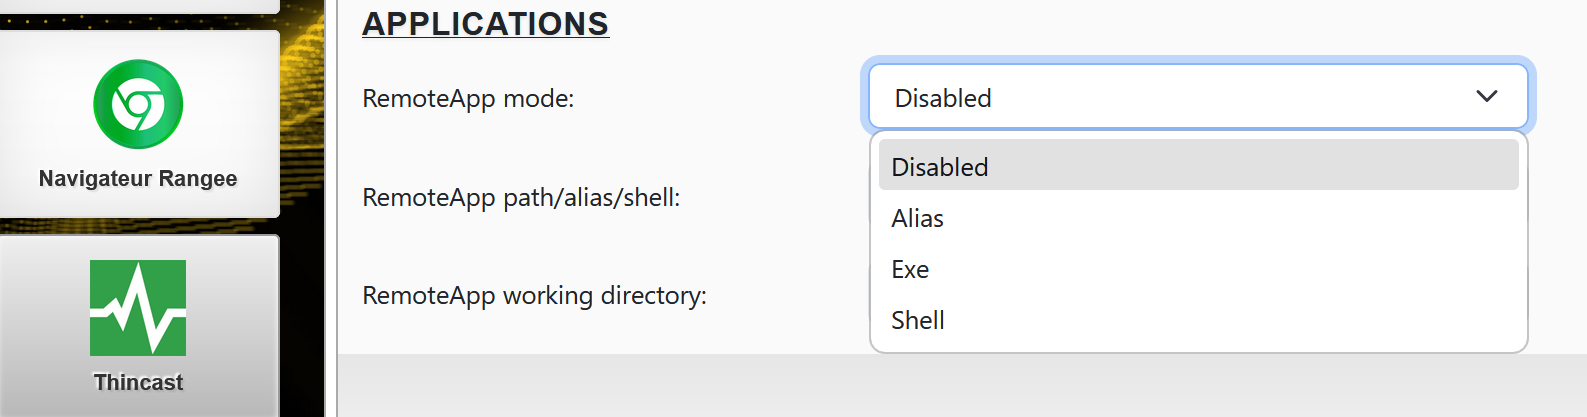The width and height of the screenshot is (1587, 417).
Task: Click the "RemoteApp mode:" field label
Action: coord(468,98)
